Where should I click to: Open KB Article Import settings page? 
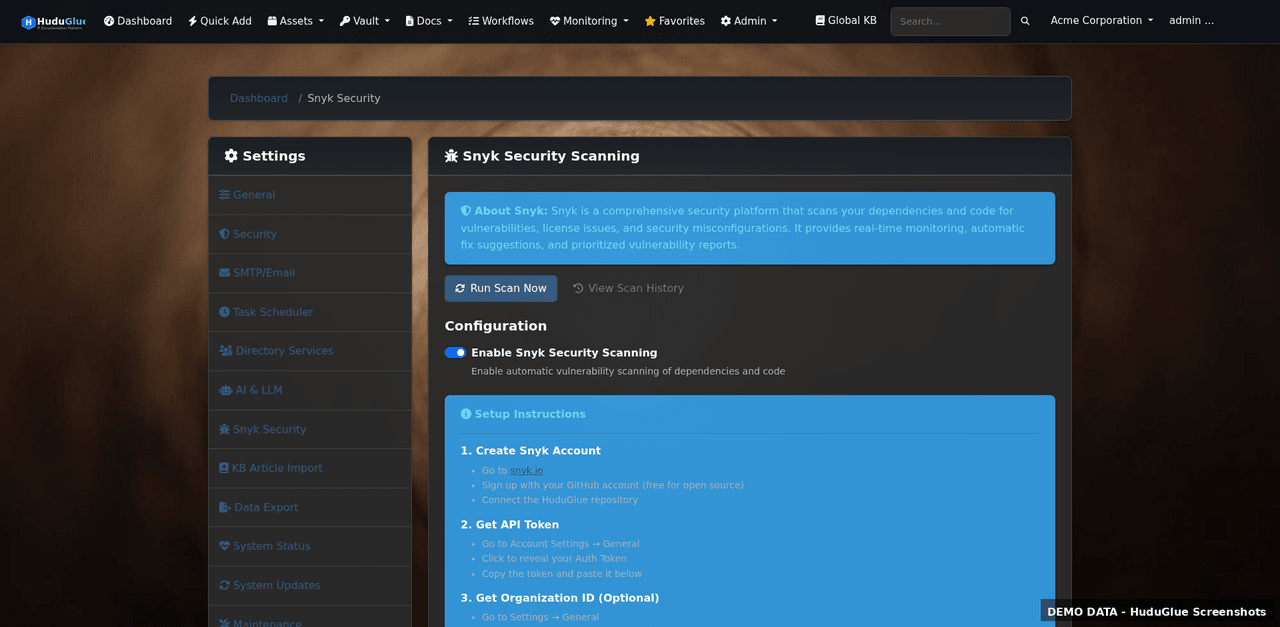pos(310,468)
